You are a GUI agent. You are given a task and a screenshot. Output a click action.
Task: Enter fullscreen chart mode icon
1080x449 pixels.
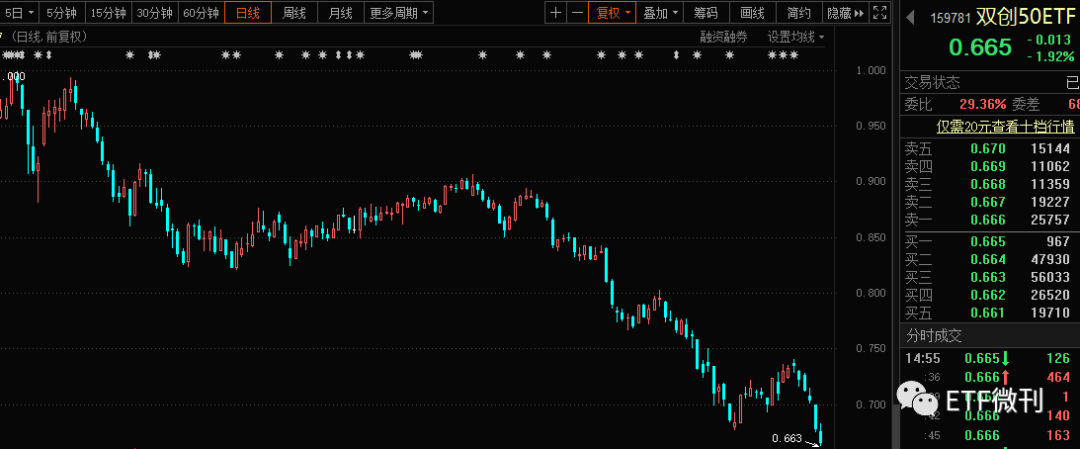click(879, 13)
